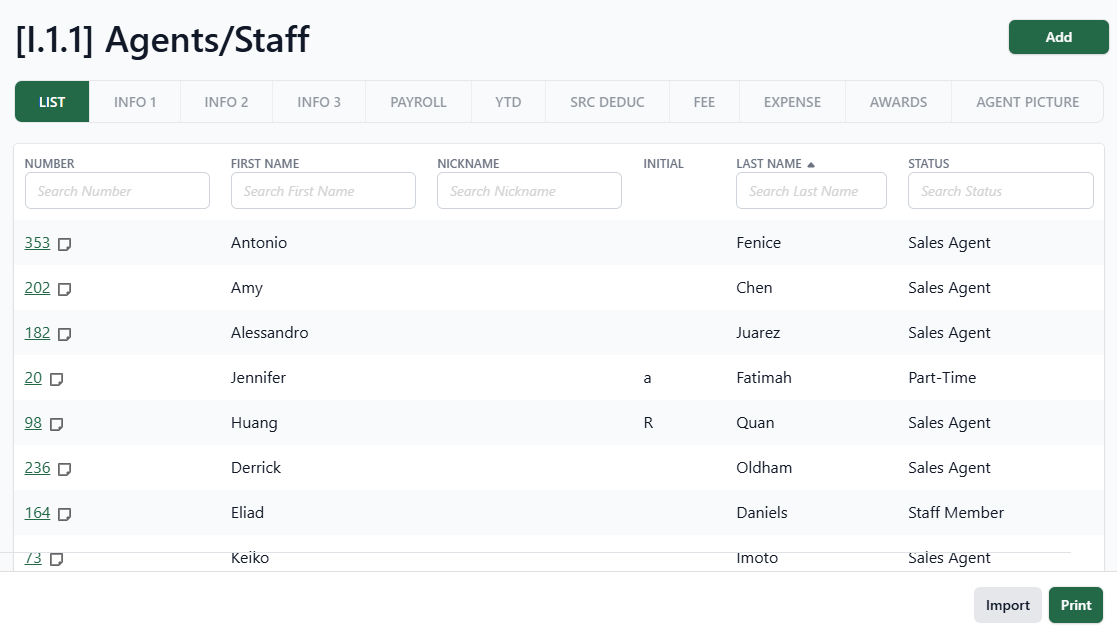
Task: Switch to the PAYROLL tab
Action: (x=418, y=101)
